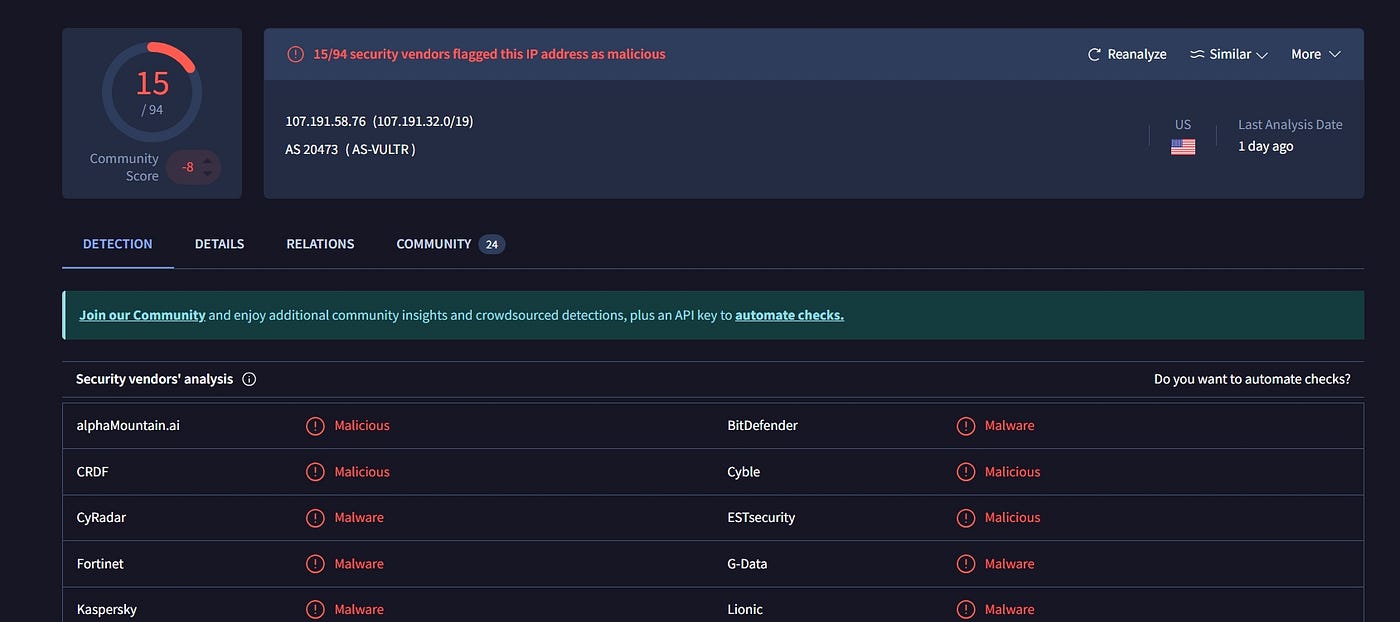
Task: Click the Malicious verdict for alphaMountain.ai
Action: click(x=362, y=426)
